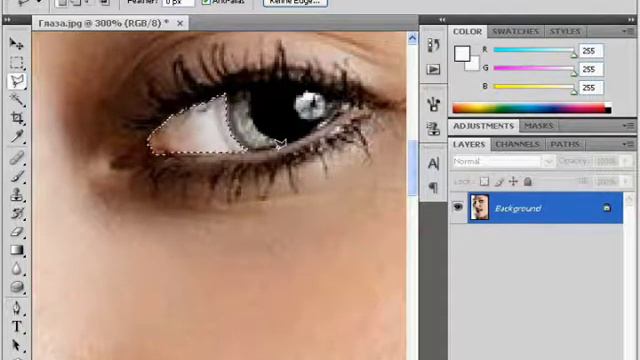Click lock position cross icon
The height and width of the screenshot is (360, 640).
click(513, 181)
